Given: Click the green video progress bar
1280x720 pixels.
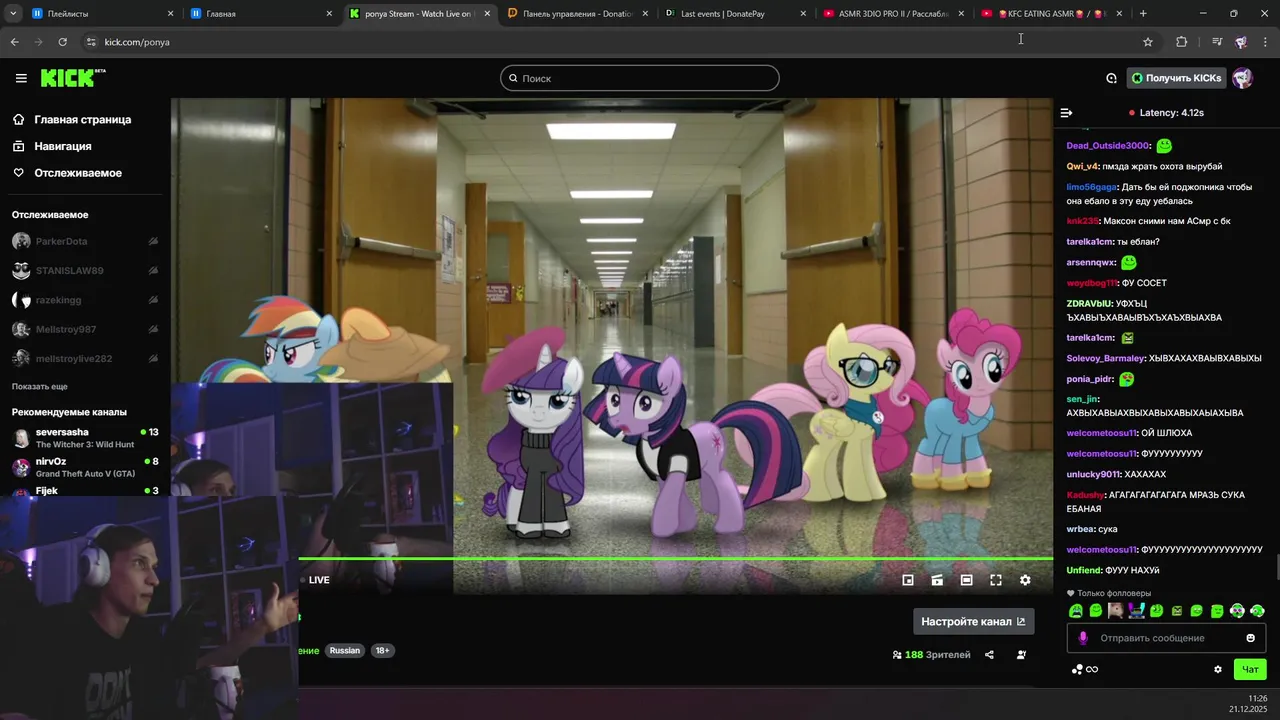Looking at the screenshot, I should click(x=675, y=559).
